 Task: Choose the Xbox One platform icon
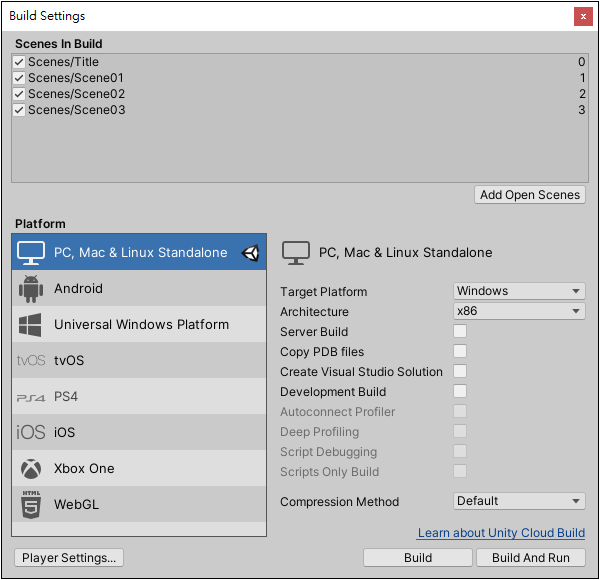(30, 469)
